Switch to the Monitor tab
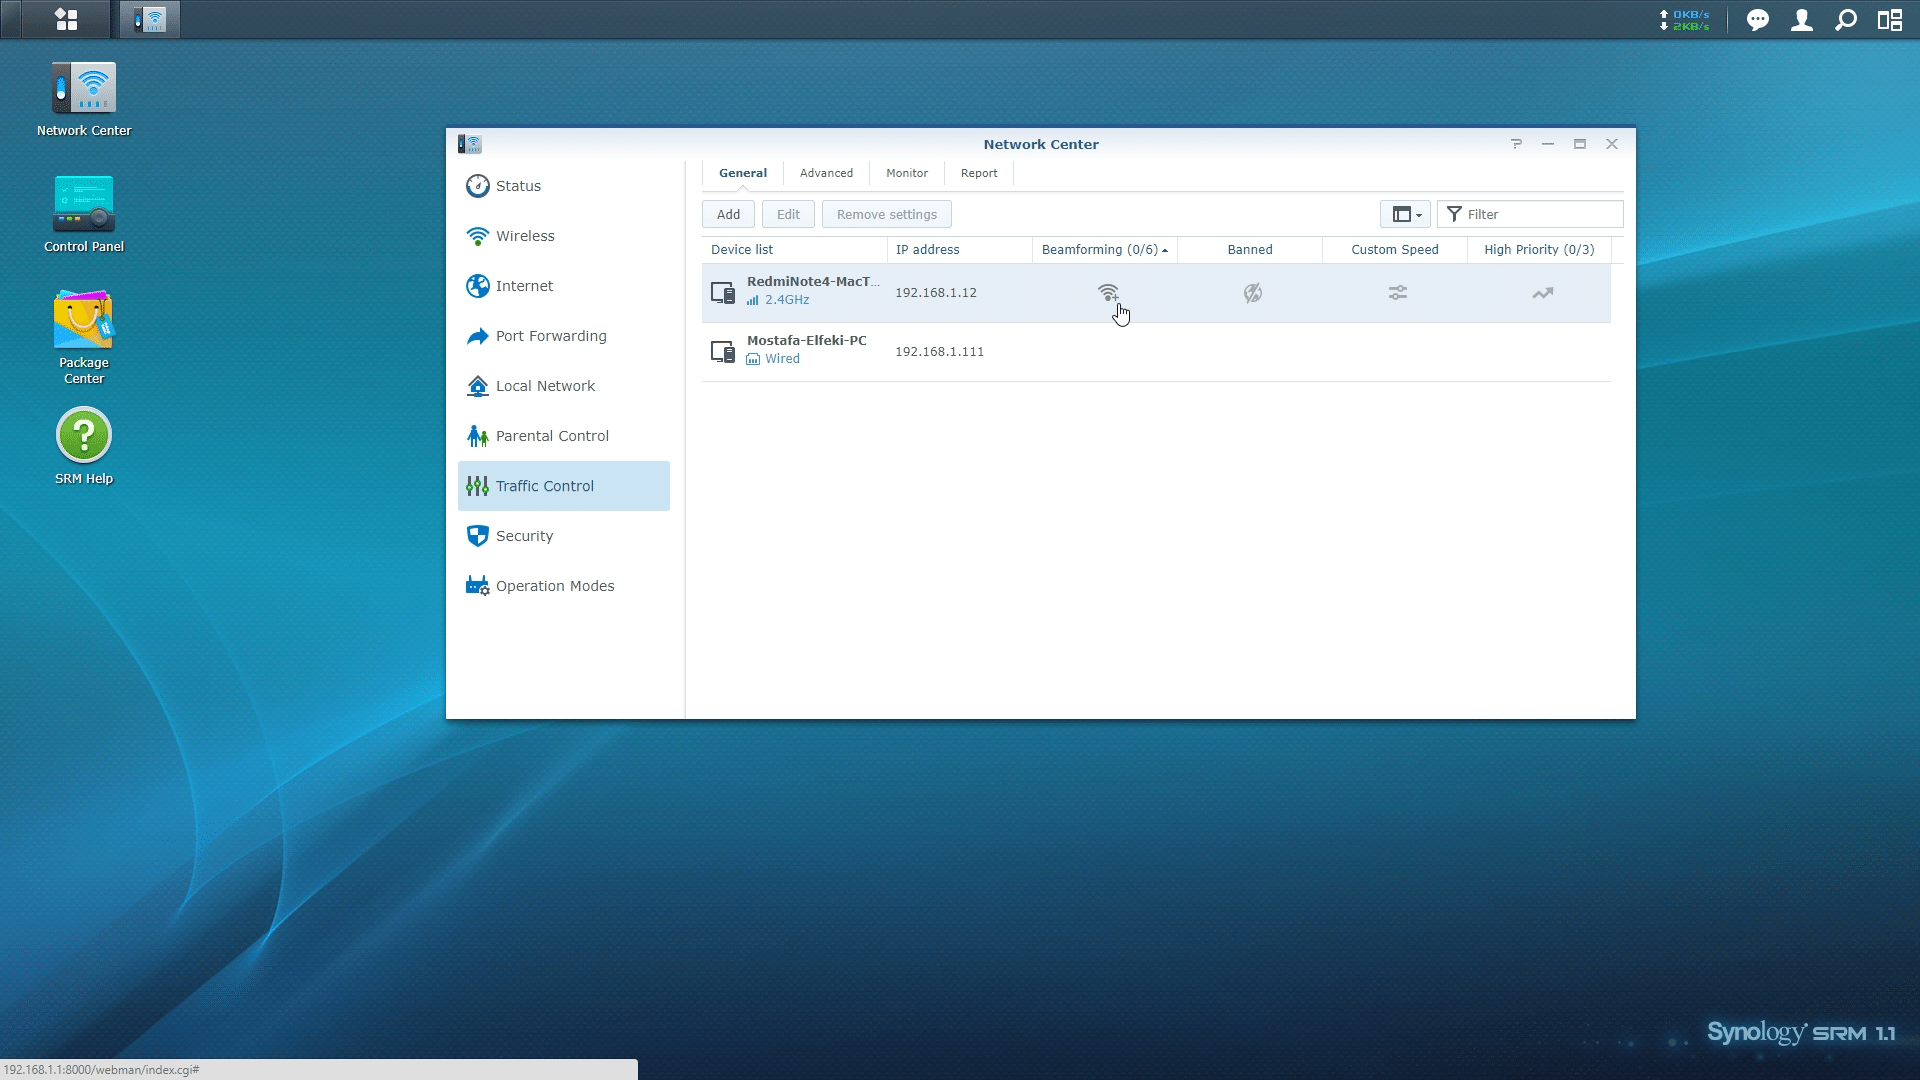Screen dimensions: 1920x1080 pyautogui.click(x=906, y=173)
